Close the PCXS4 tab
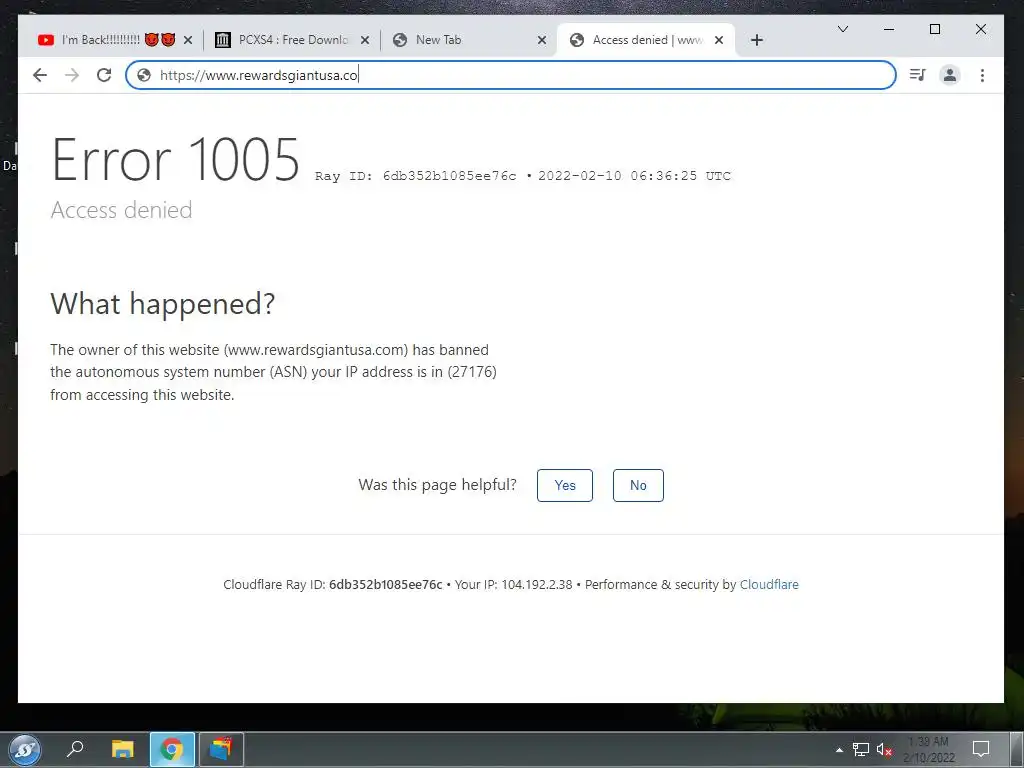Screen dimensions: 1024x768 (365, 40)
